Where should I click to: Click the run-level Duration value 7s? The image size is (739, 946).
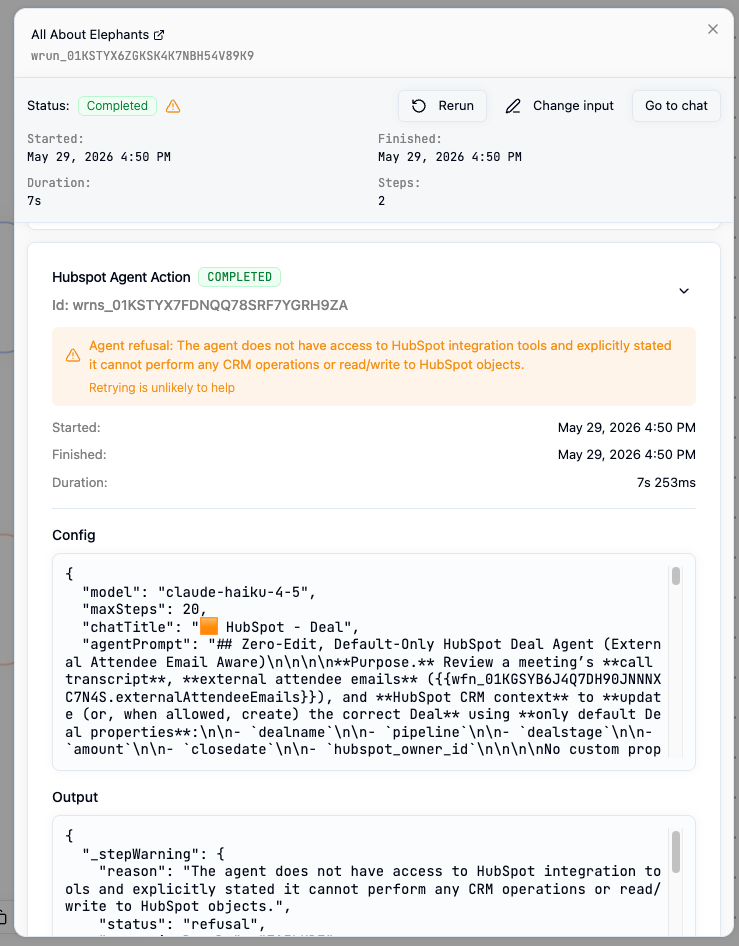[34, 201]
